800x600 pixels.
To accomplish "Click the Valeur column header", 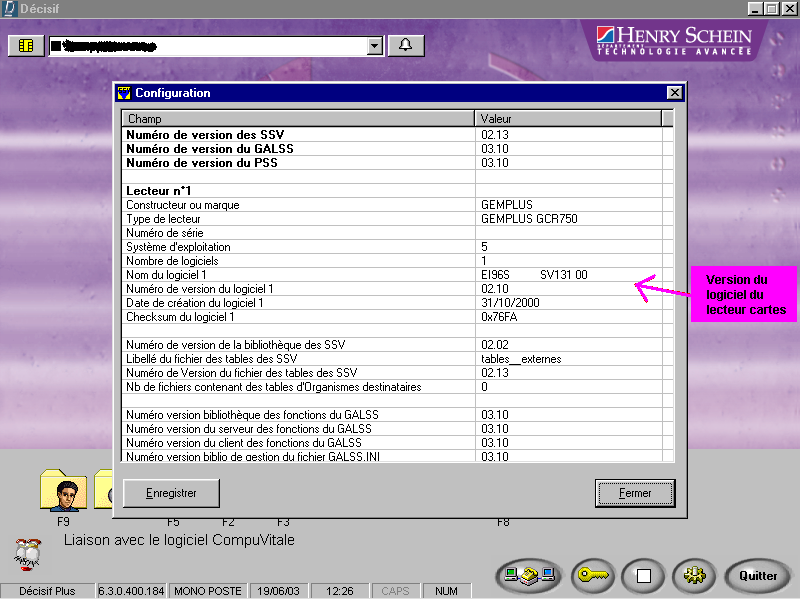I will click(x=568, y=119).
